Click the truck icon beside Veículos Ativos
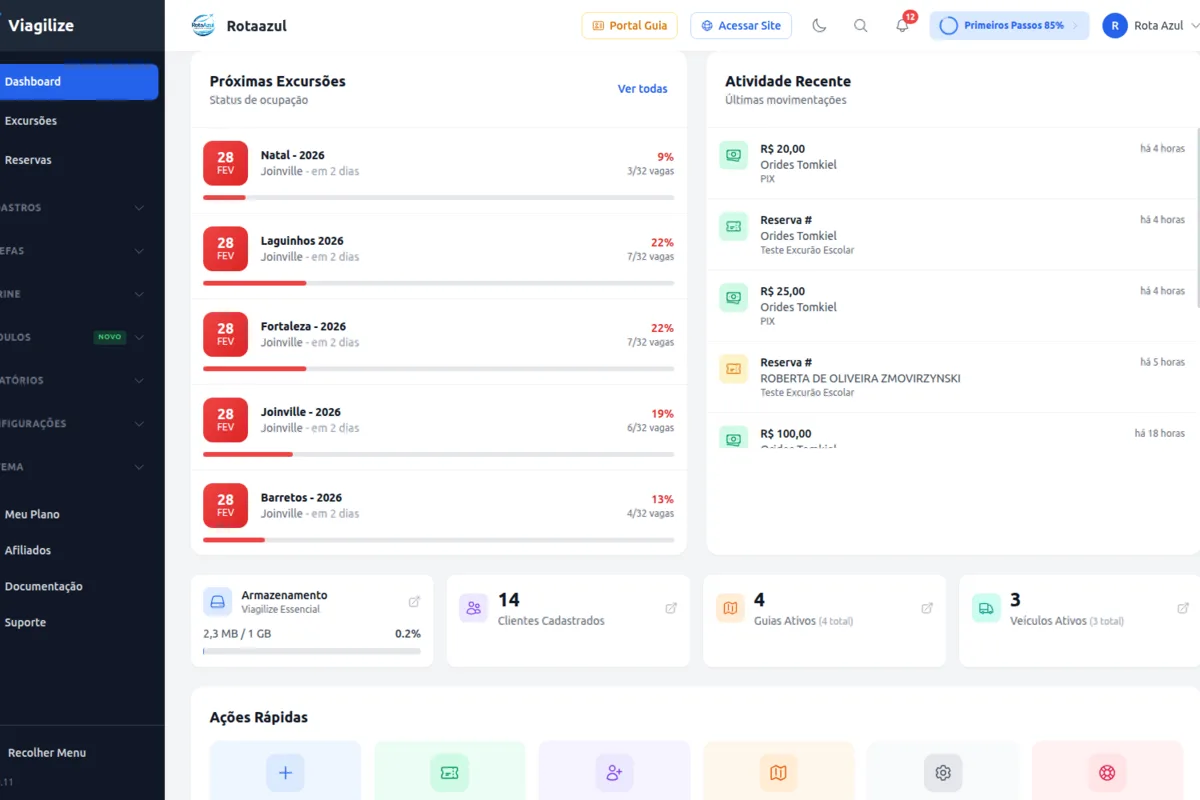This screenshot has width=1200, height=800. [986, 608]
